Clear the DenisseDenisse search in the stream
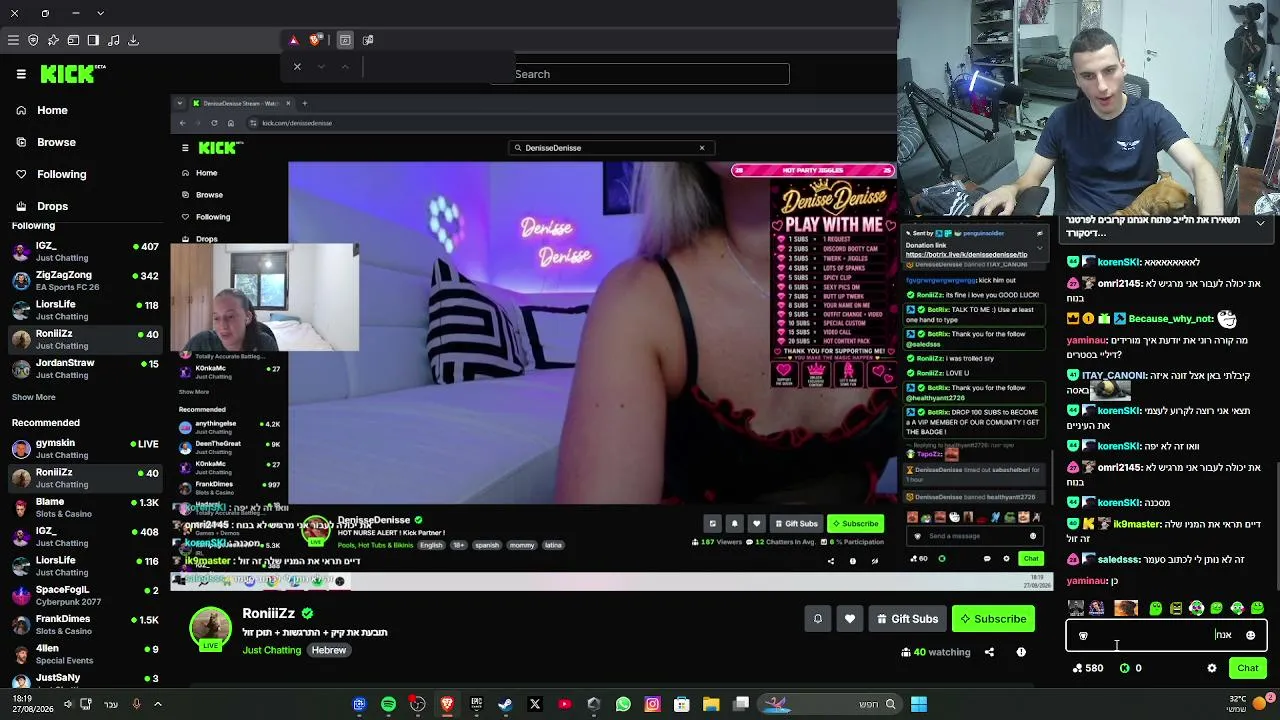Screen dimensions: 1280x720 coord(702,148)
